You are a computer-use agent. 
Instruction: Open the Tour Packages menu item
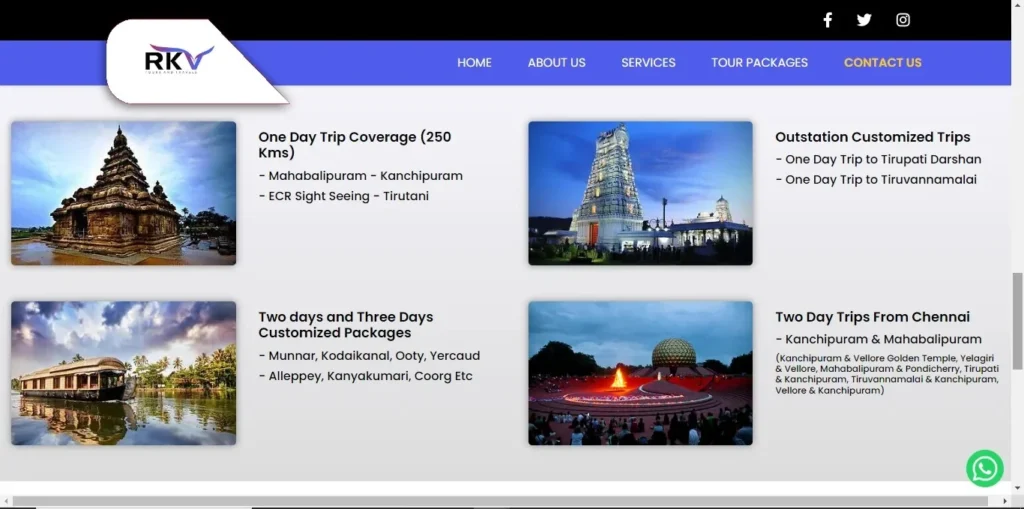759,62
